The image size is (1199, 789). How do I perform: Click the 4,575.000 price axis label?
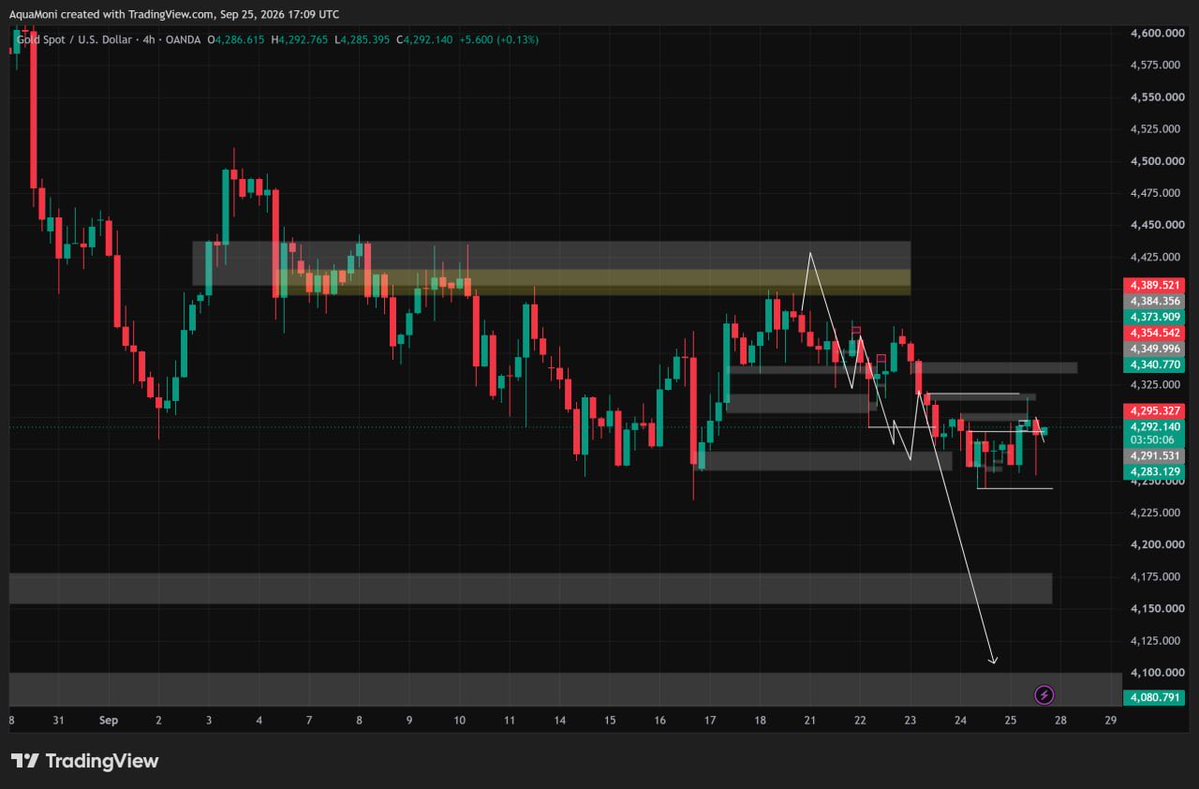(x=1157, y=65)
